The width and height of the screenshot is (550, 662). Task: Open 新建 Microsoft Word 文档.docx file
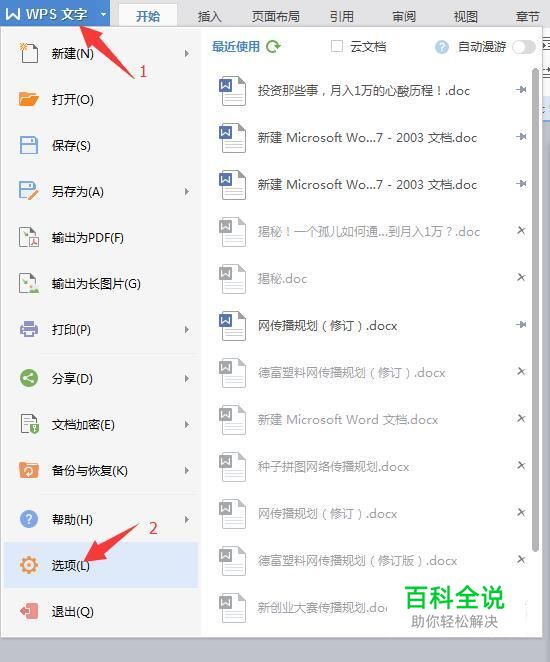[x=348, y=420]
